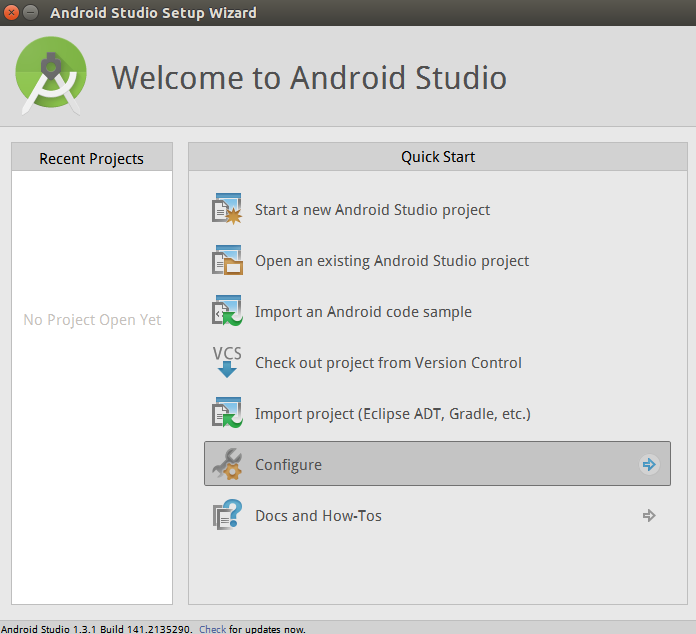The height and width of the screenshot is (634, 696).
Task: Click the green Android Studio logo
Action: pos(51,77)
